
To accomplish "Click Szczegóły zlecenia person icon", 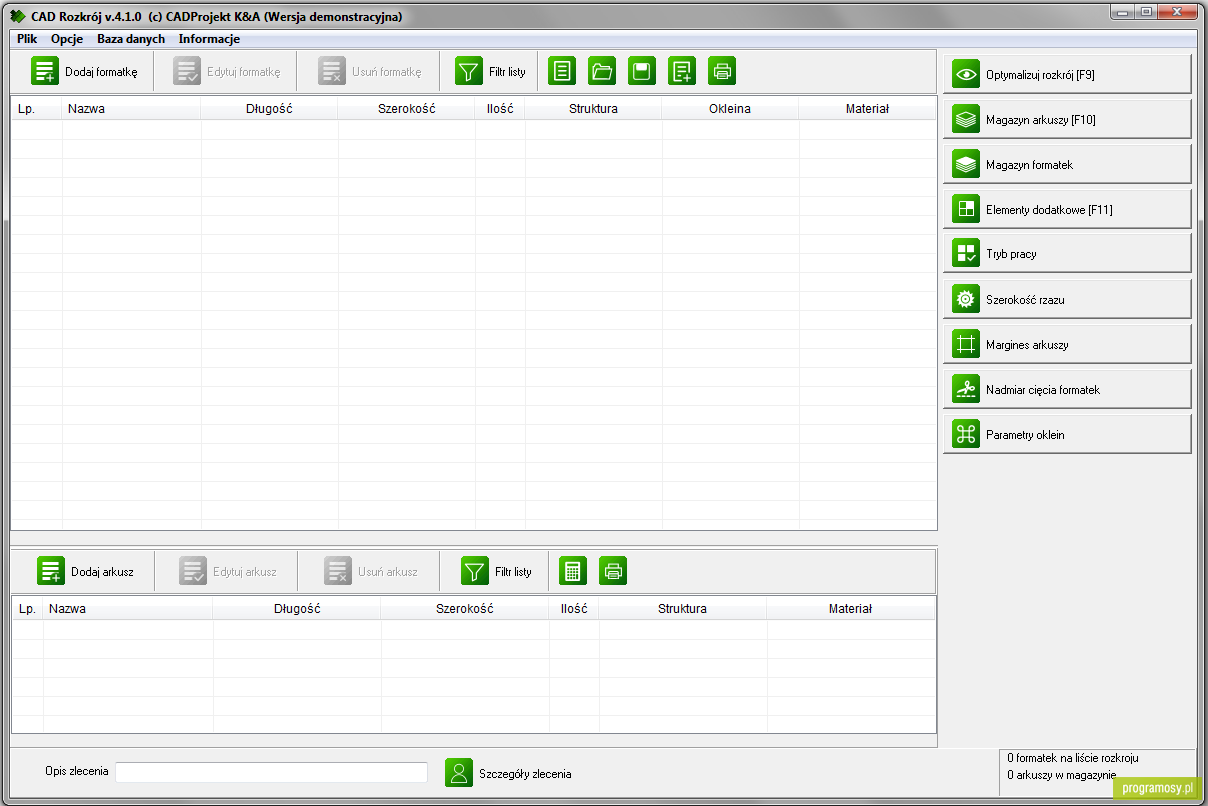I will click(x=459, y=773).
